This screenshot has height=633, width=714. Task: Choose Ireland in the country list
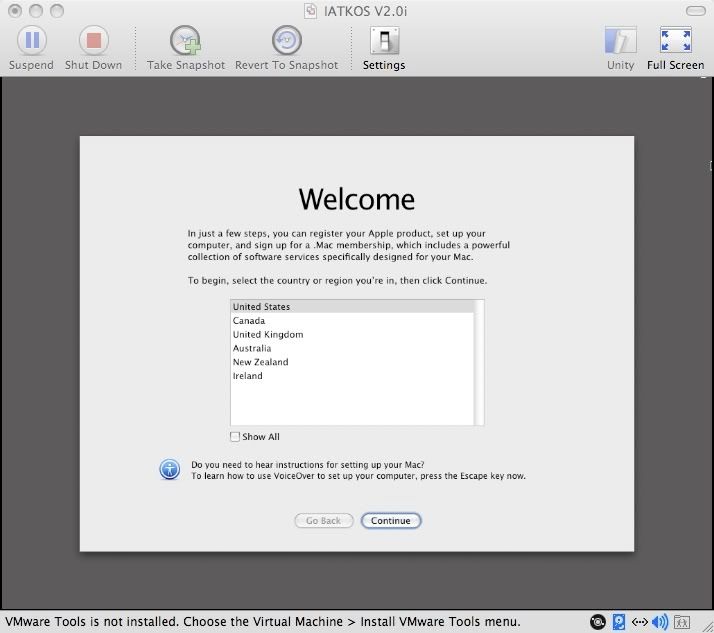click(x=352, y=376)
